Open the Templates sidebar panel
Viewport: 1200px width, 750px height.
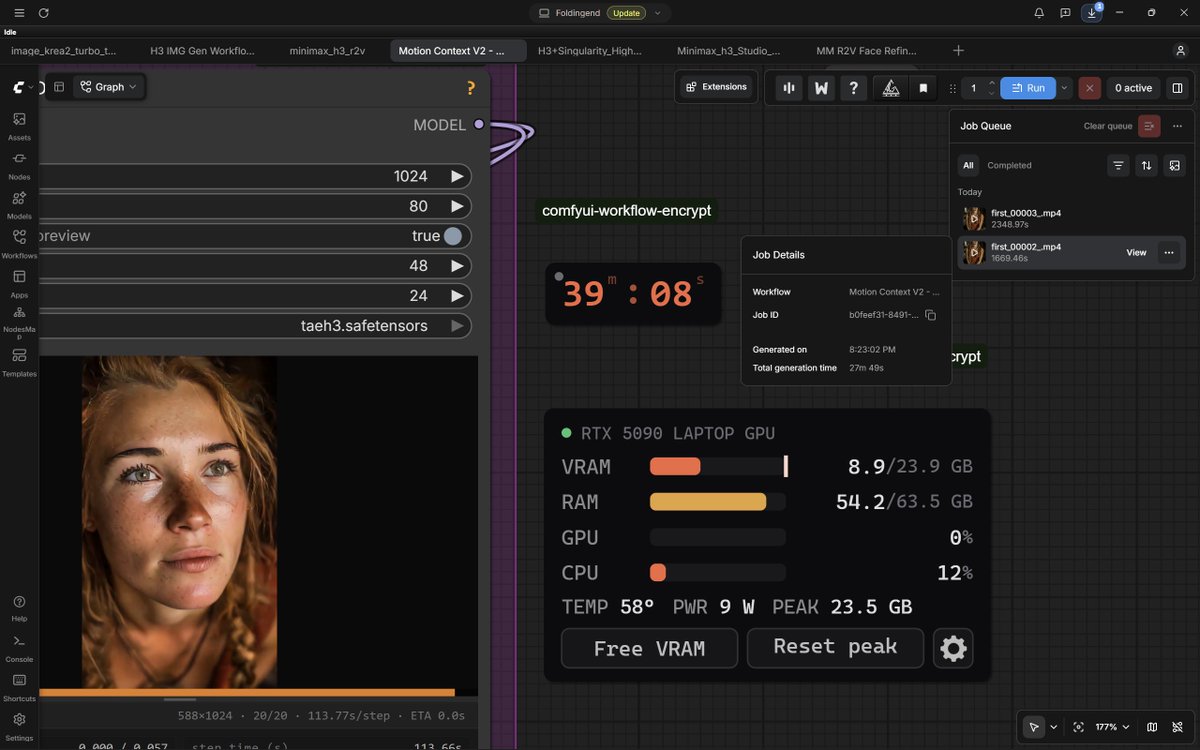tap(19, 362)
